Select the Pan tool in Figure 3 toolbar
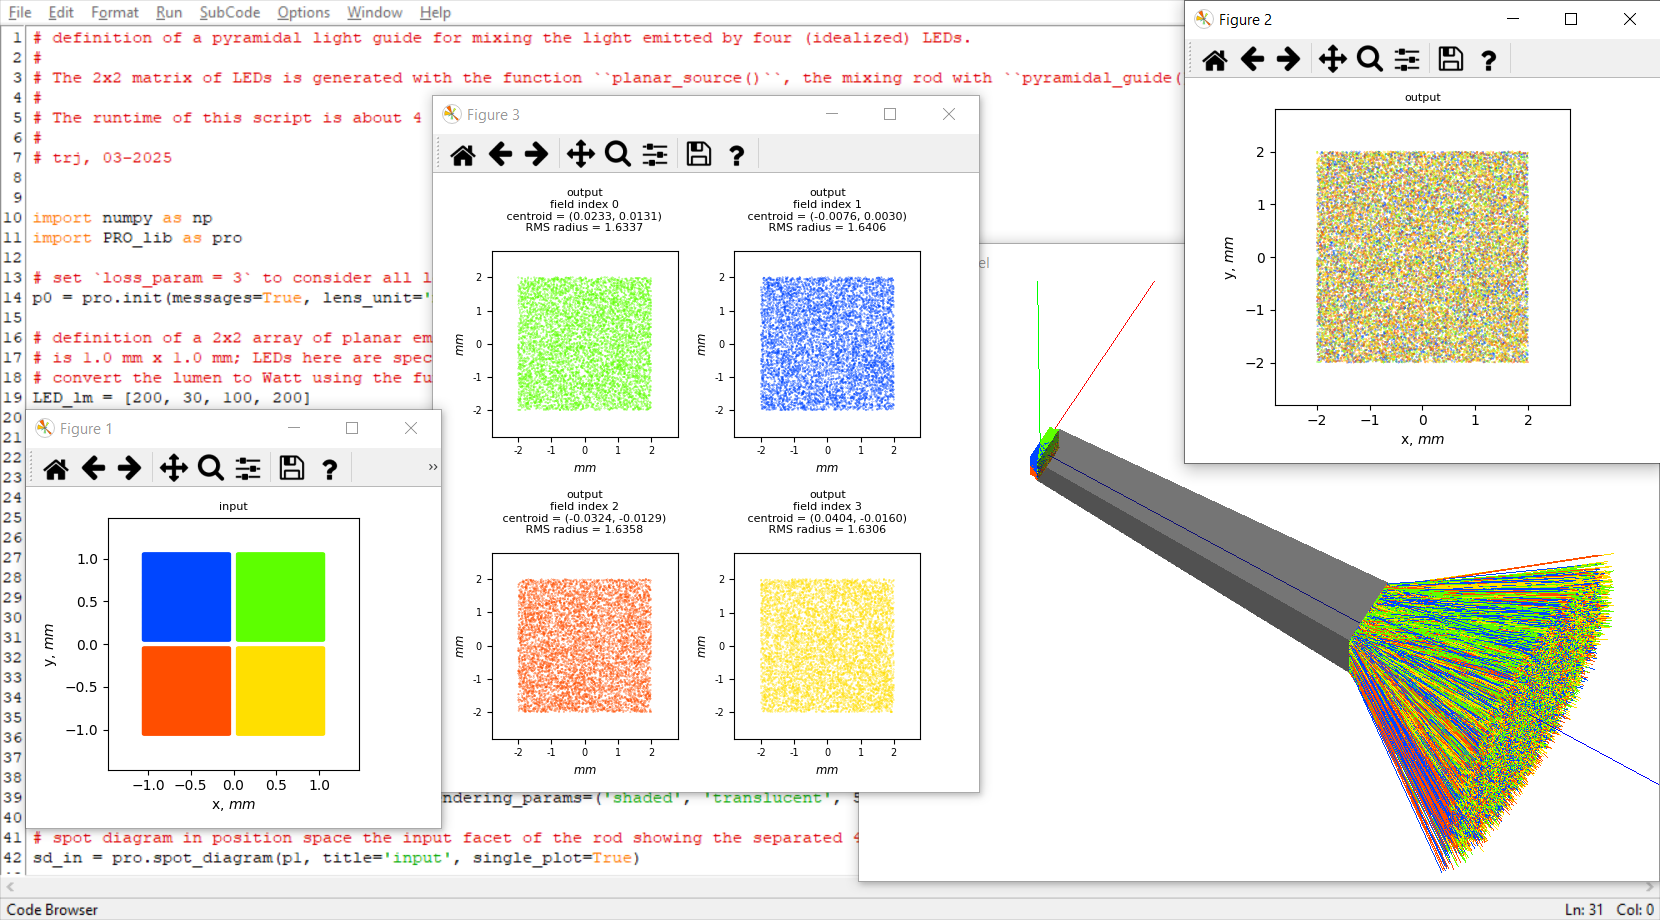The height and width of the screenshot is (920, 1660). (x=580, y=155)
